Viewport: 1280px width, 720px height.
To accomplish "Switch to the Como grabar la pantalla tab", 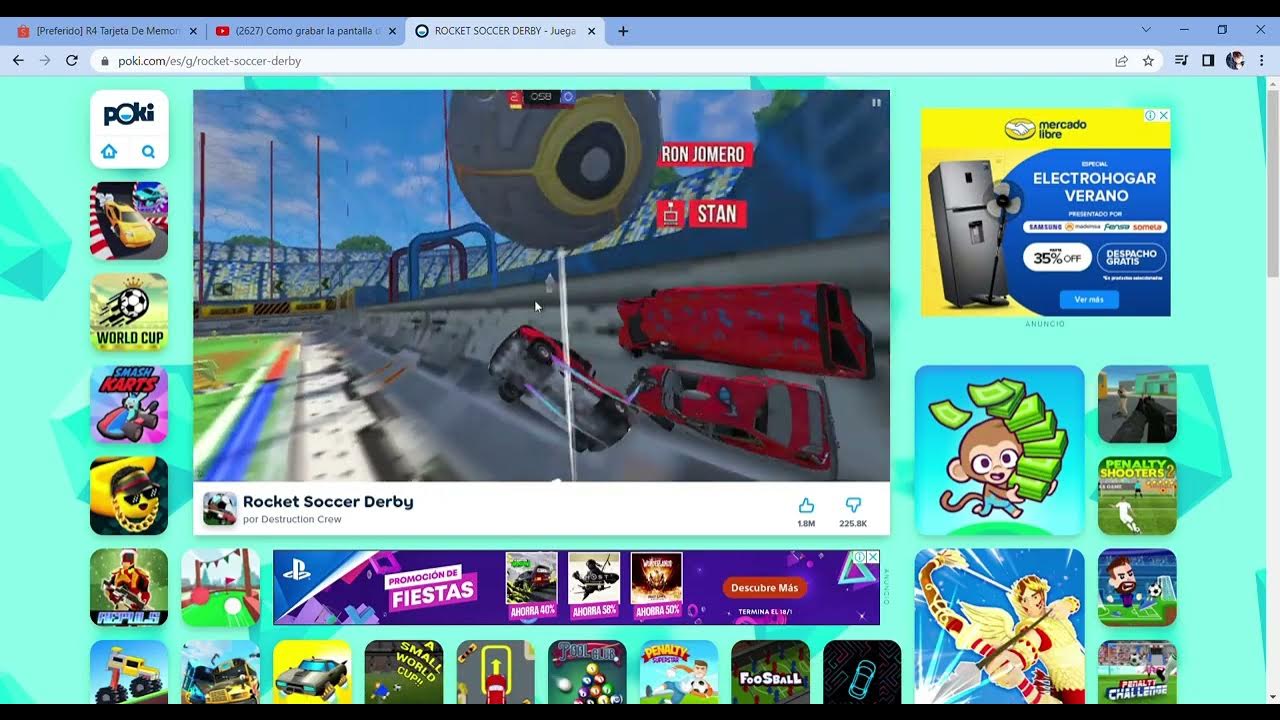I will coord(306,31).
